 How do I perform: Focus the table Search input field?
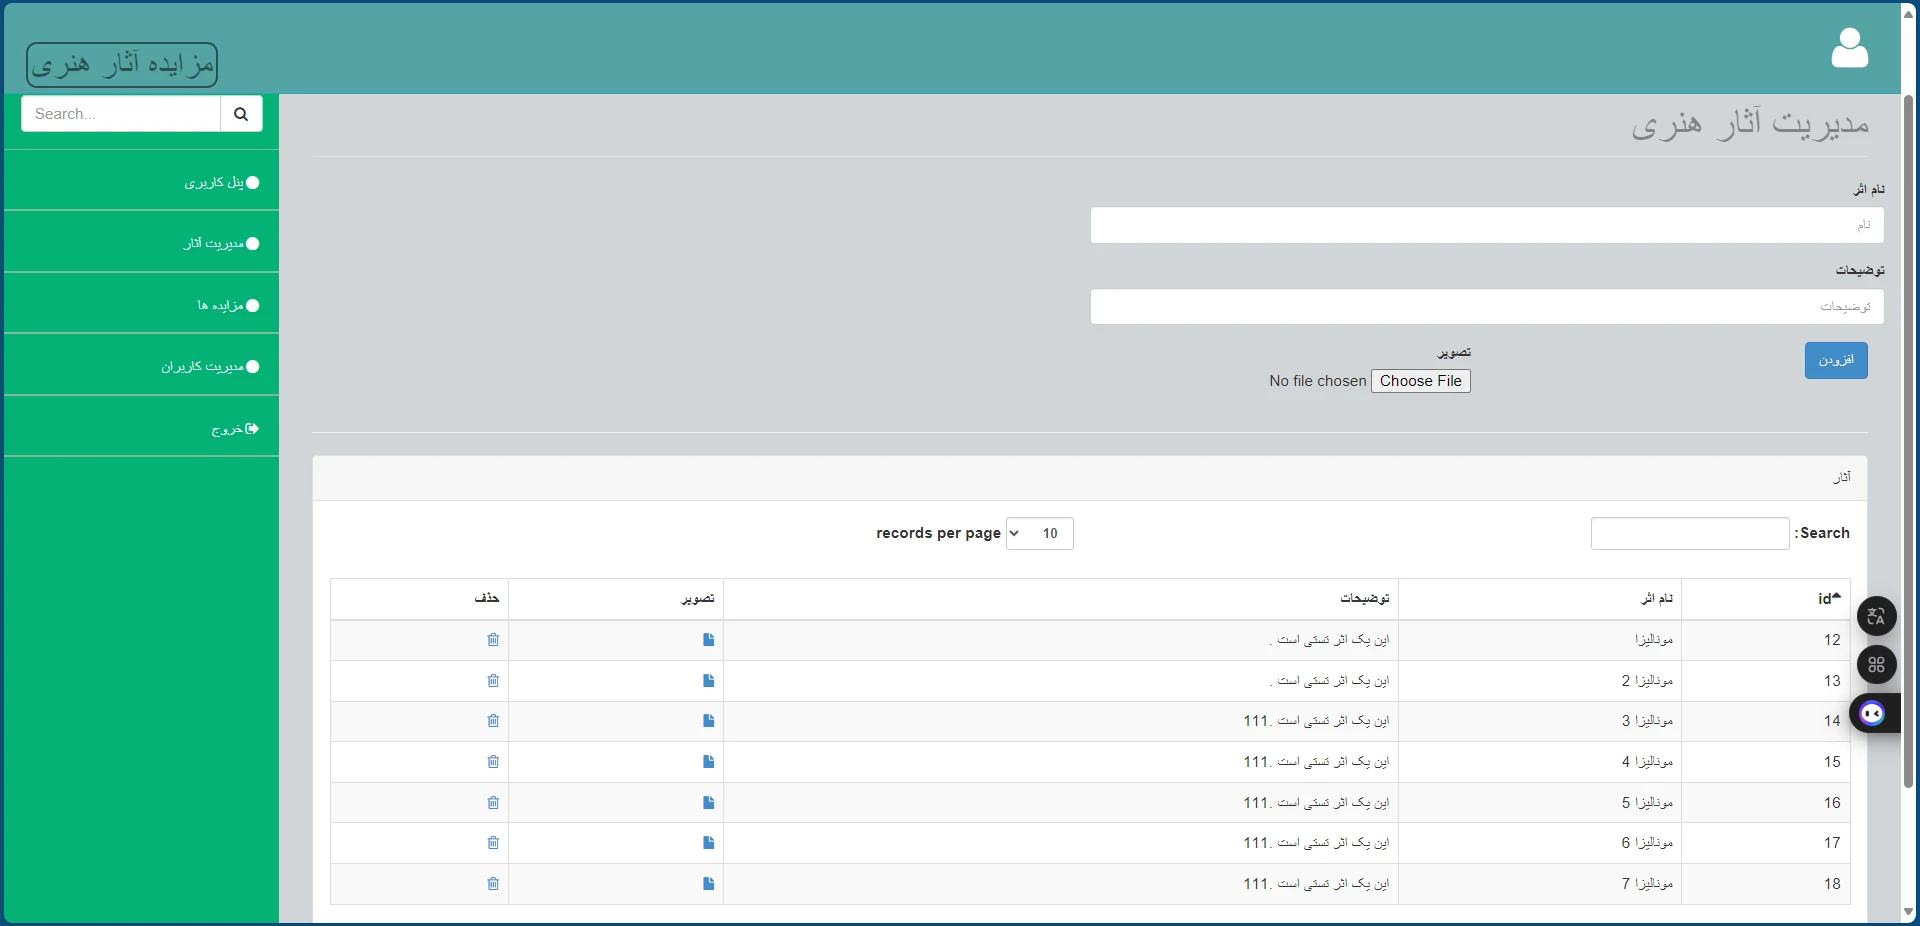click(x=1689, y=534)
